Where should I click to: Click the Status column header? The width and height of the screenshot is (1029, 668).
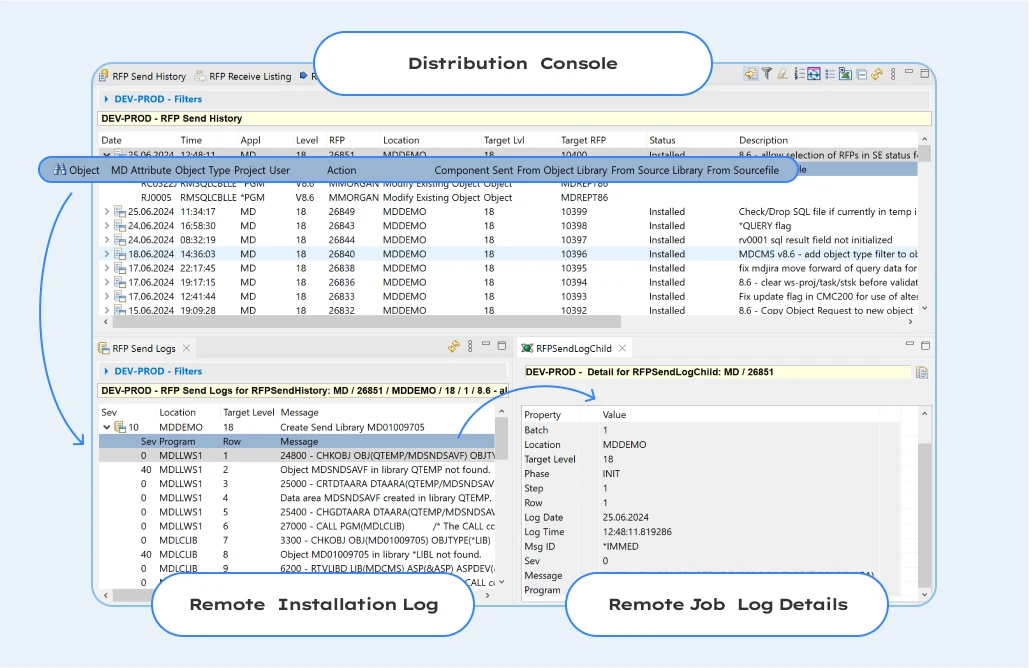pyautogui.click(x=662, y=140)
